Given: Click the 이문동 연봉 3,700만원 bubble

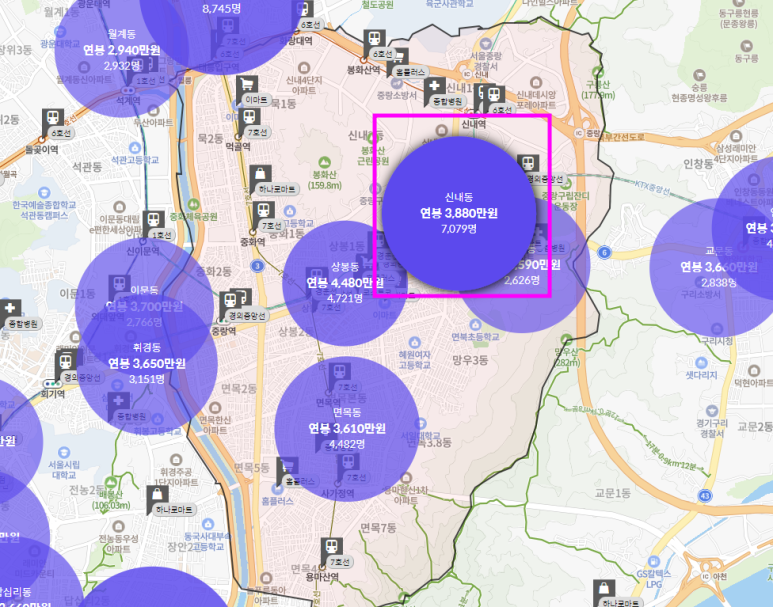Looking at the screenshot, I should 144,306.
